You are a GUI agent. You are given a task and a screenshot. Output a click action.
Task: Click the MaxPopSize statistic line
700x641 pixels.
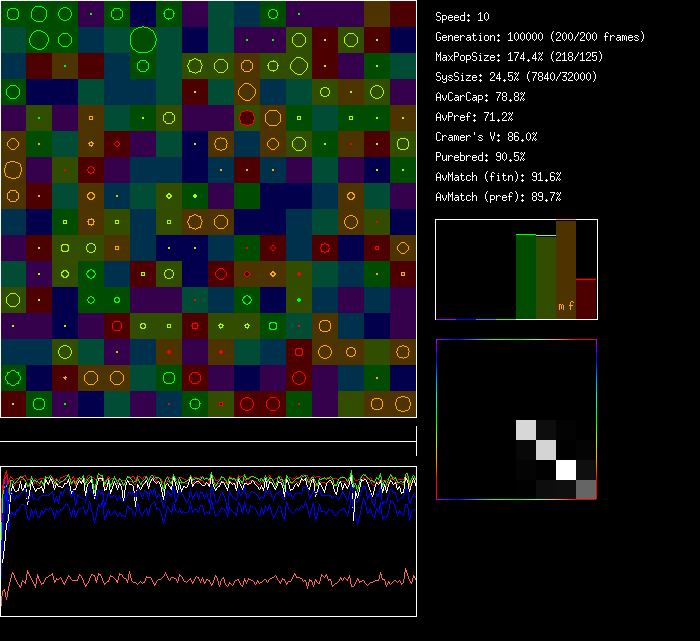[519, 57]
